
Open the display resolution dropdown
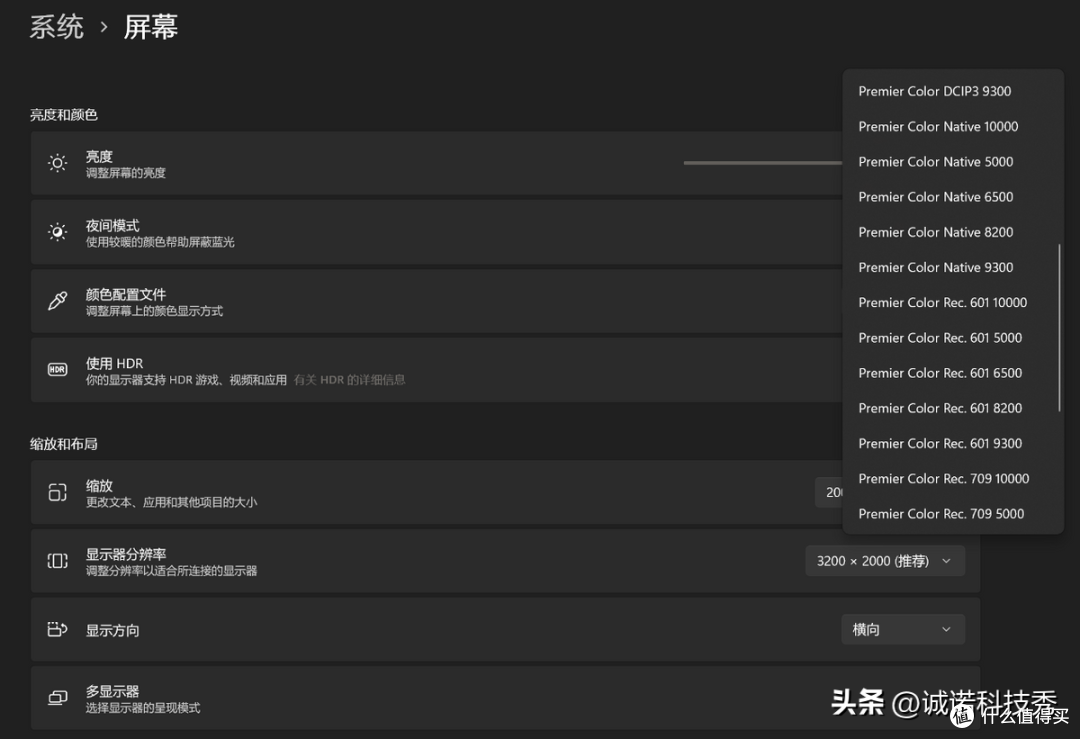pyautogui.click(x=884, y=560)
